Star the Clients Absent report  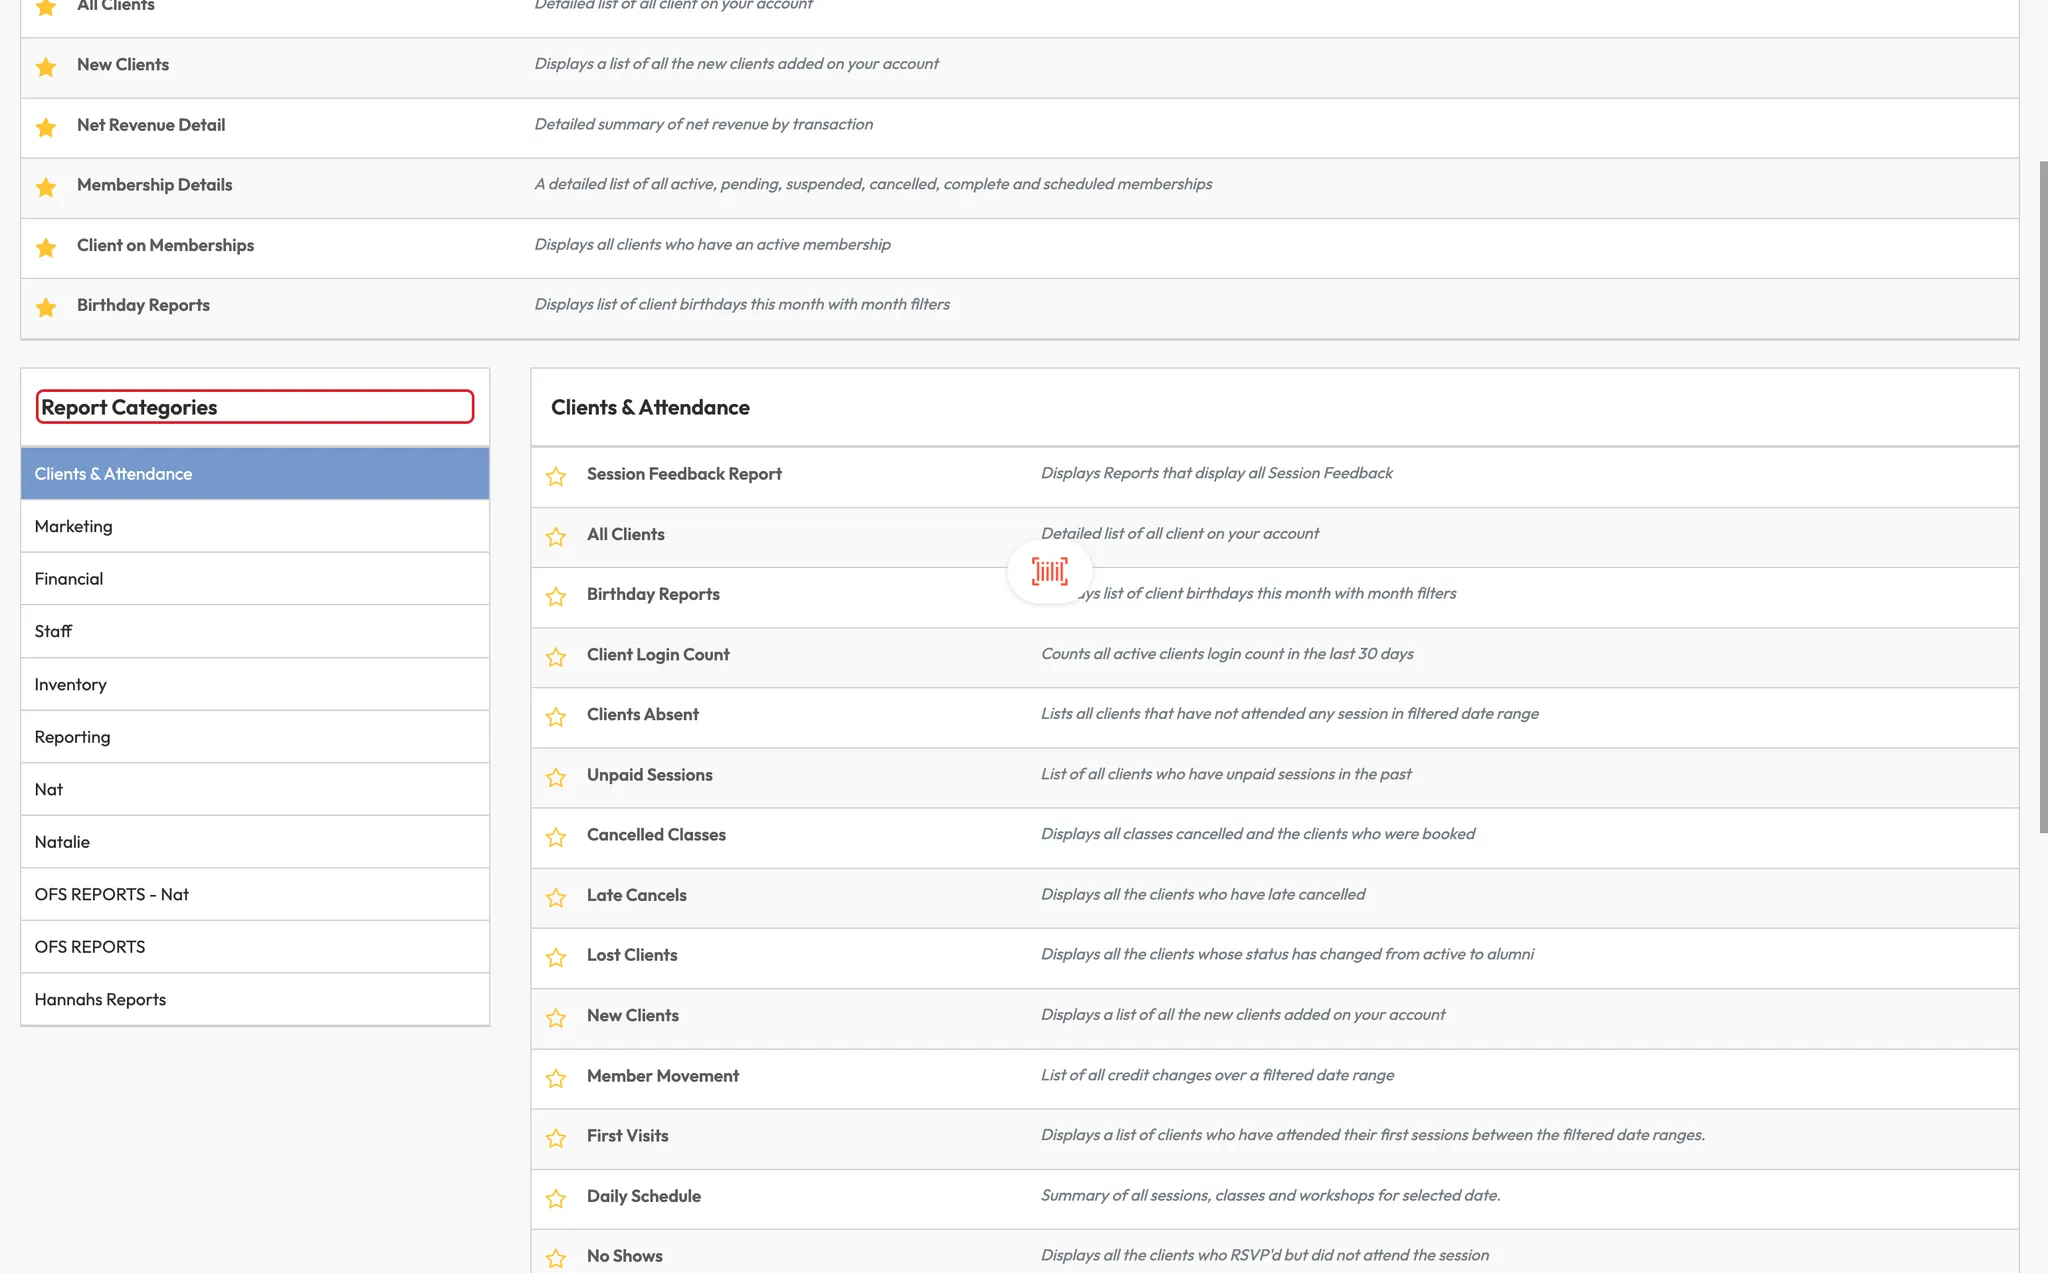pyautogui.click(x=556, y=717)
